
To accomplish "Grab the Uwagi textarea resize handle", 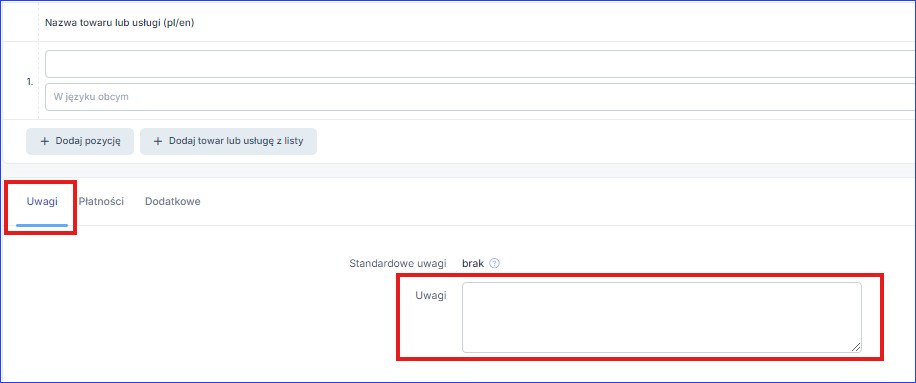I will point(856,347).
